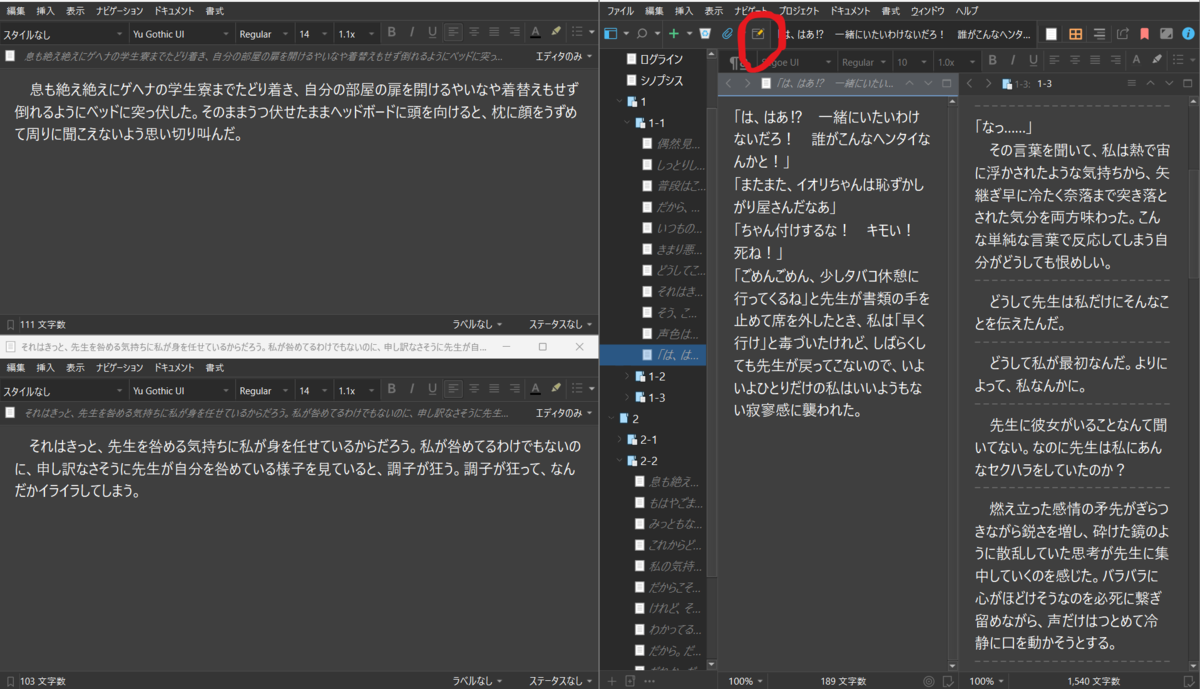Click the document title field showing 「は、はあ!? in main toolbar

905,34
